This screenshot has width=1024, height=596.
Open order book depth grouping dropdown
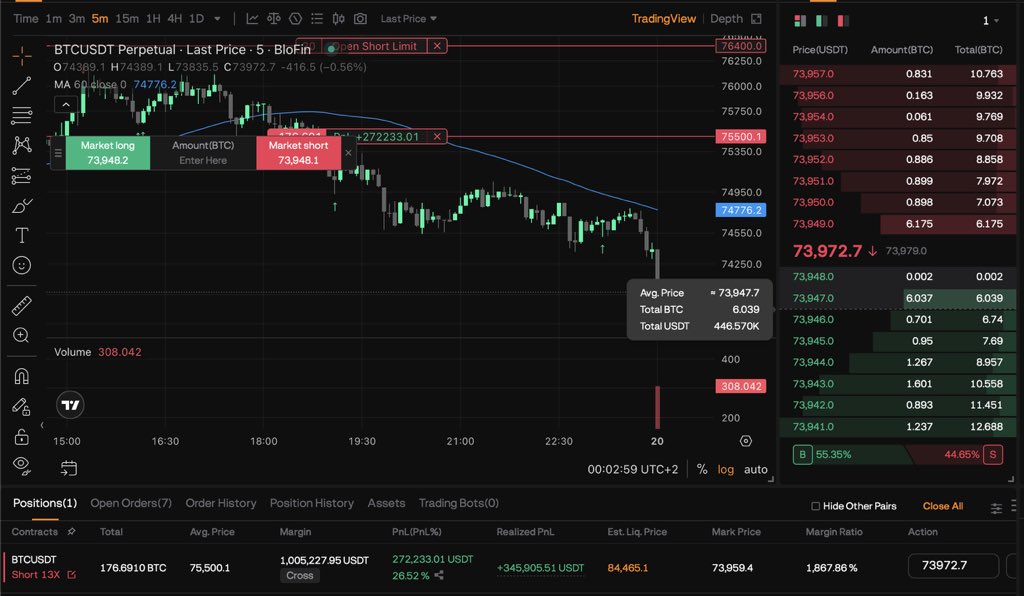(x=991, y=21)
